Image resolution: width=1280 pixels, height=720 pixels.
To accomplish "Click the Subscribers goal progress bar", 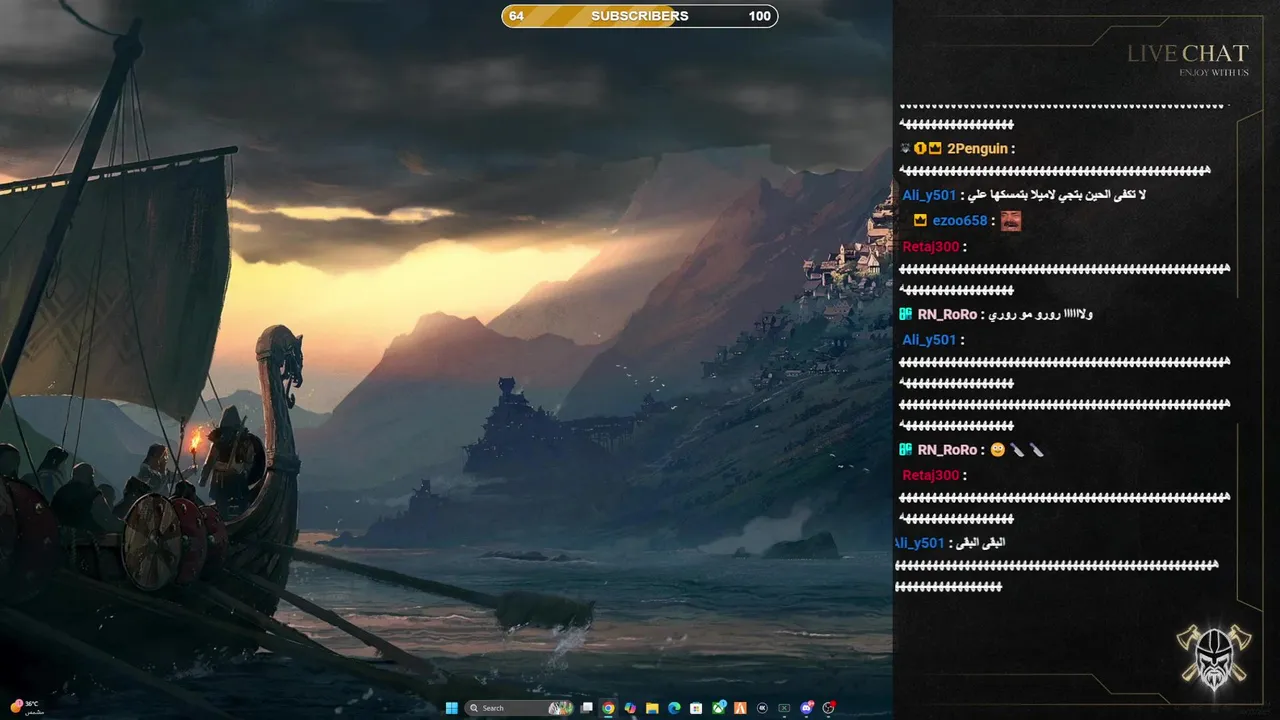I will coord(640,16).
